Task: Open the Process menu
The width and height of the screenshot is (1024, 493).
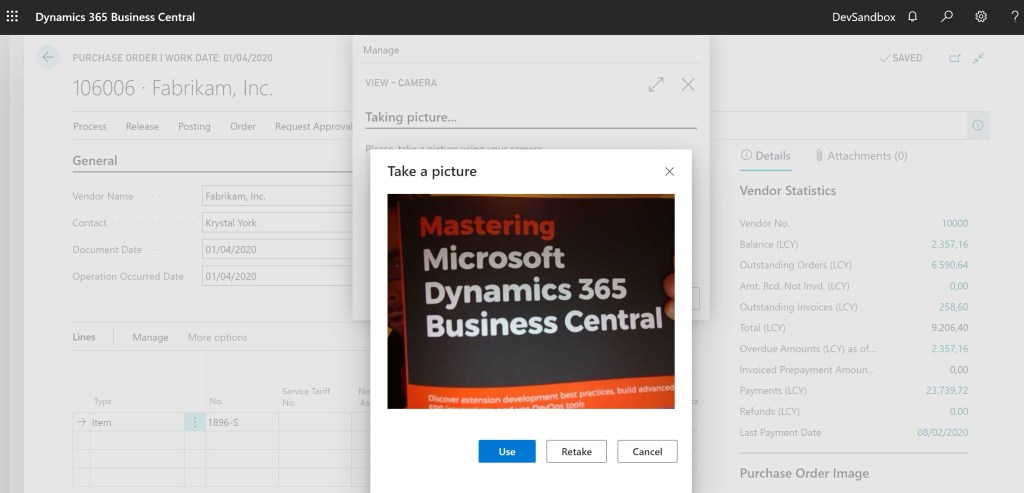Action: tap(90, 126)
